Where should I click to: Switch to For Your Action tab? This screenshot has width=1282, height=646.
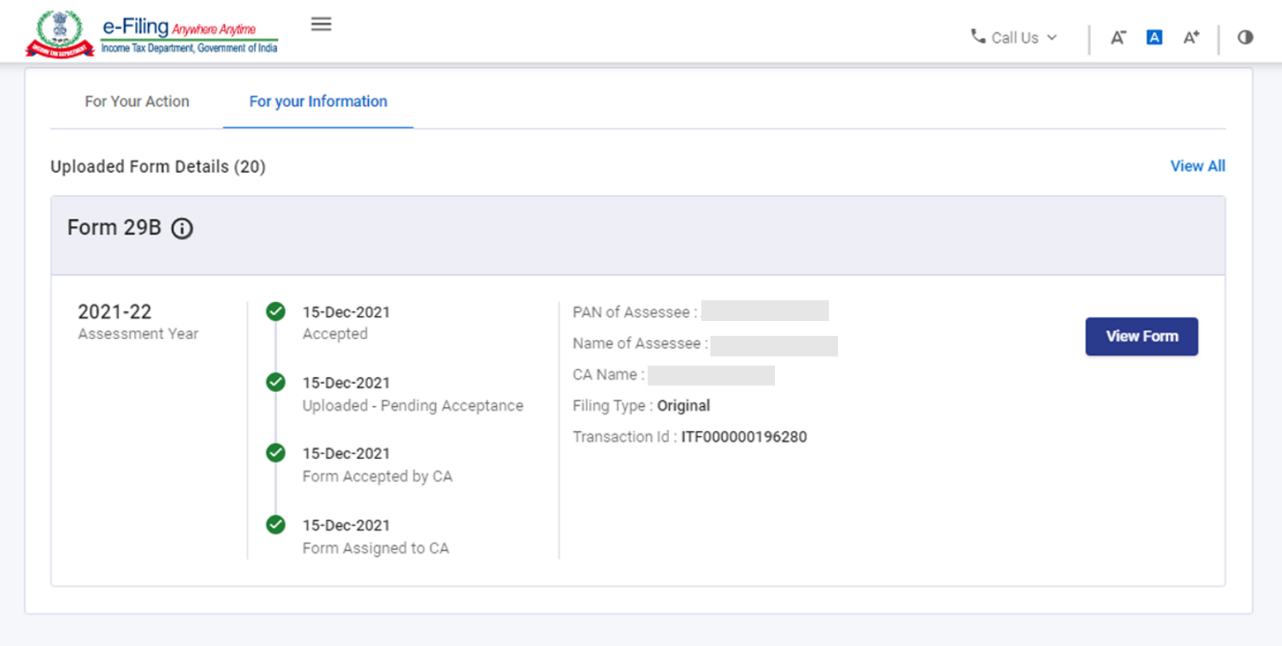[x=137, y=101]
